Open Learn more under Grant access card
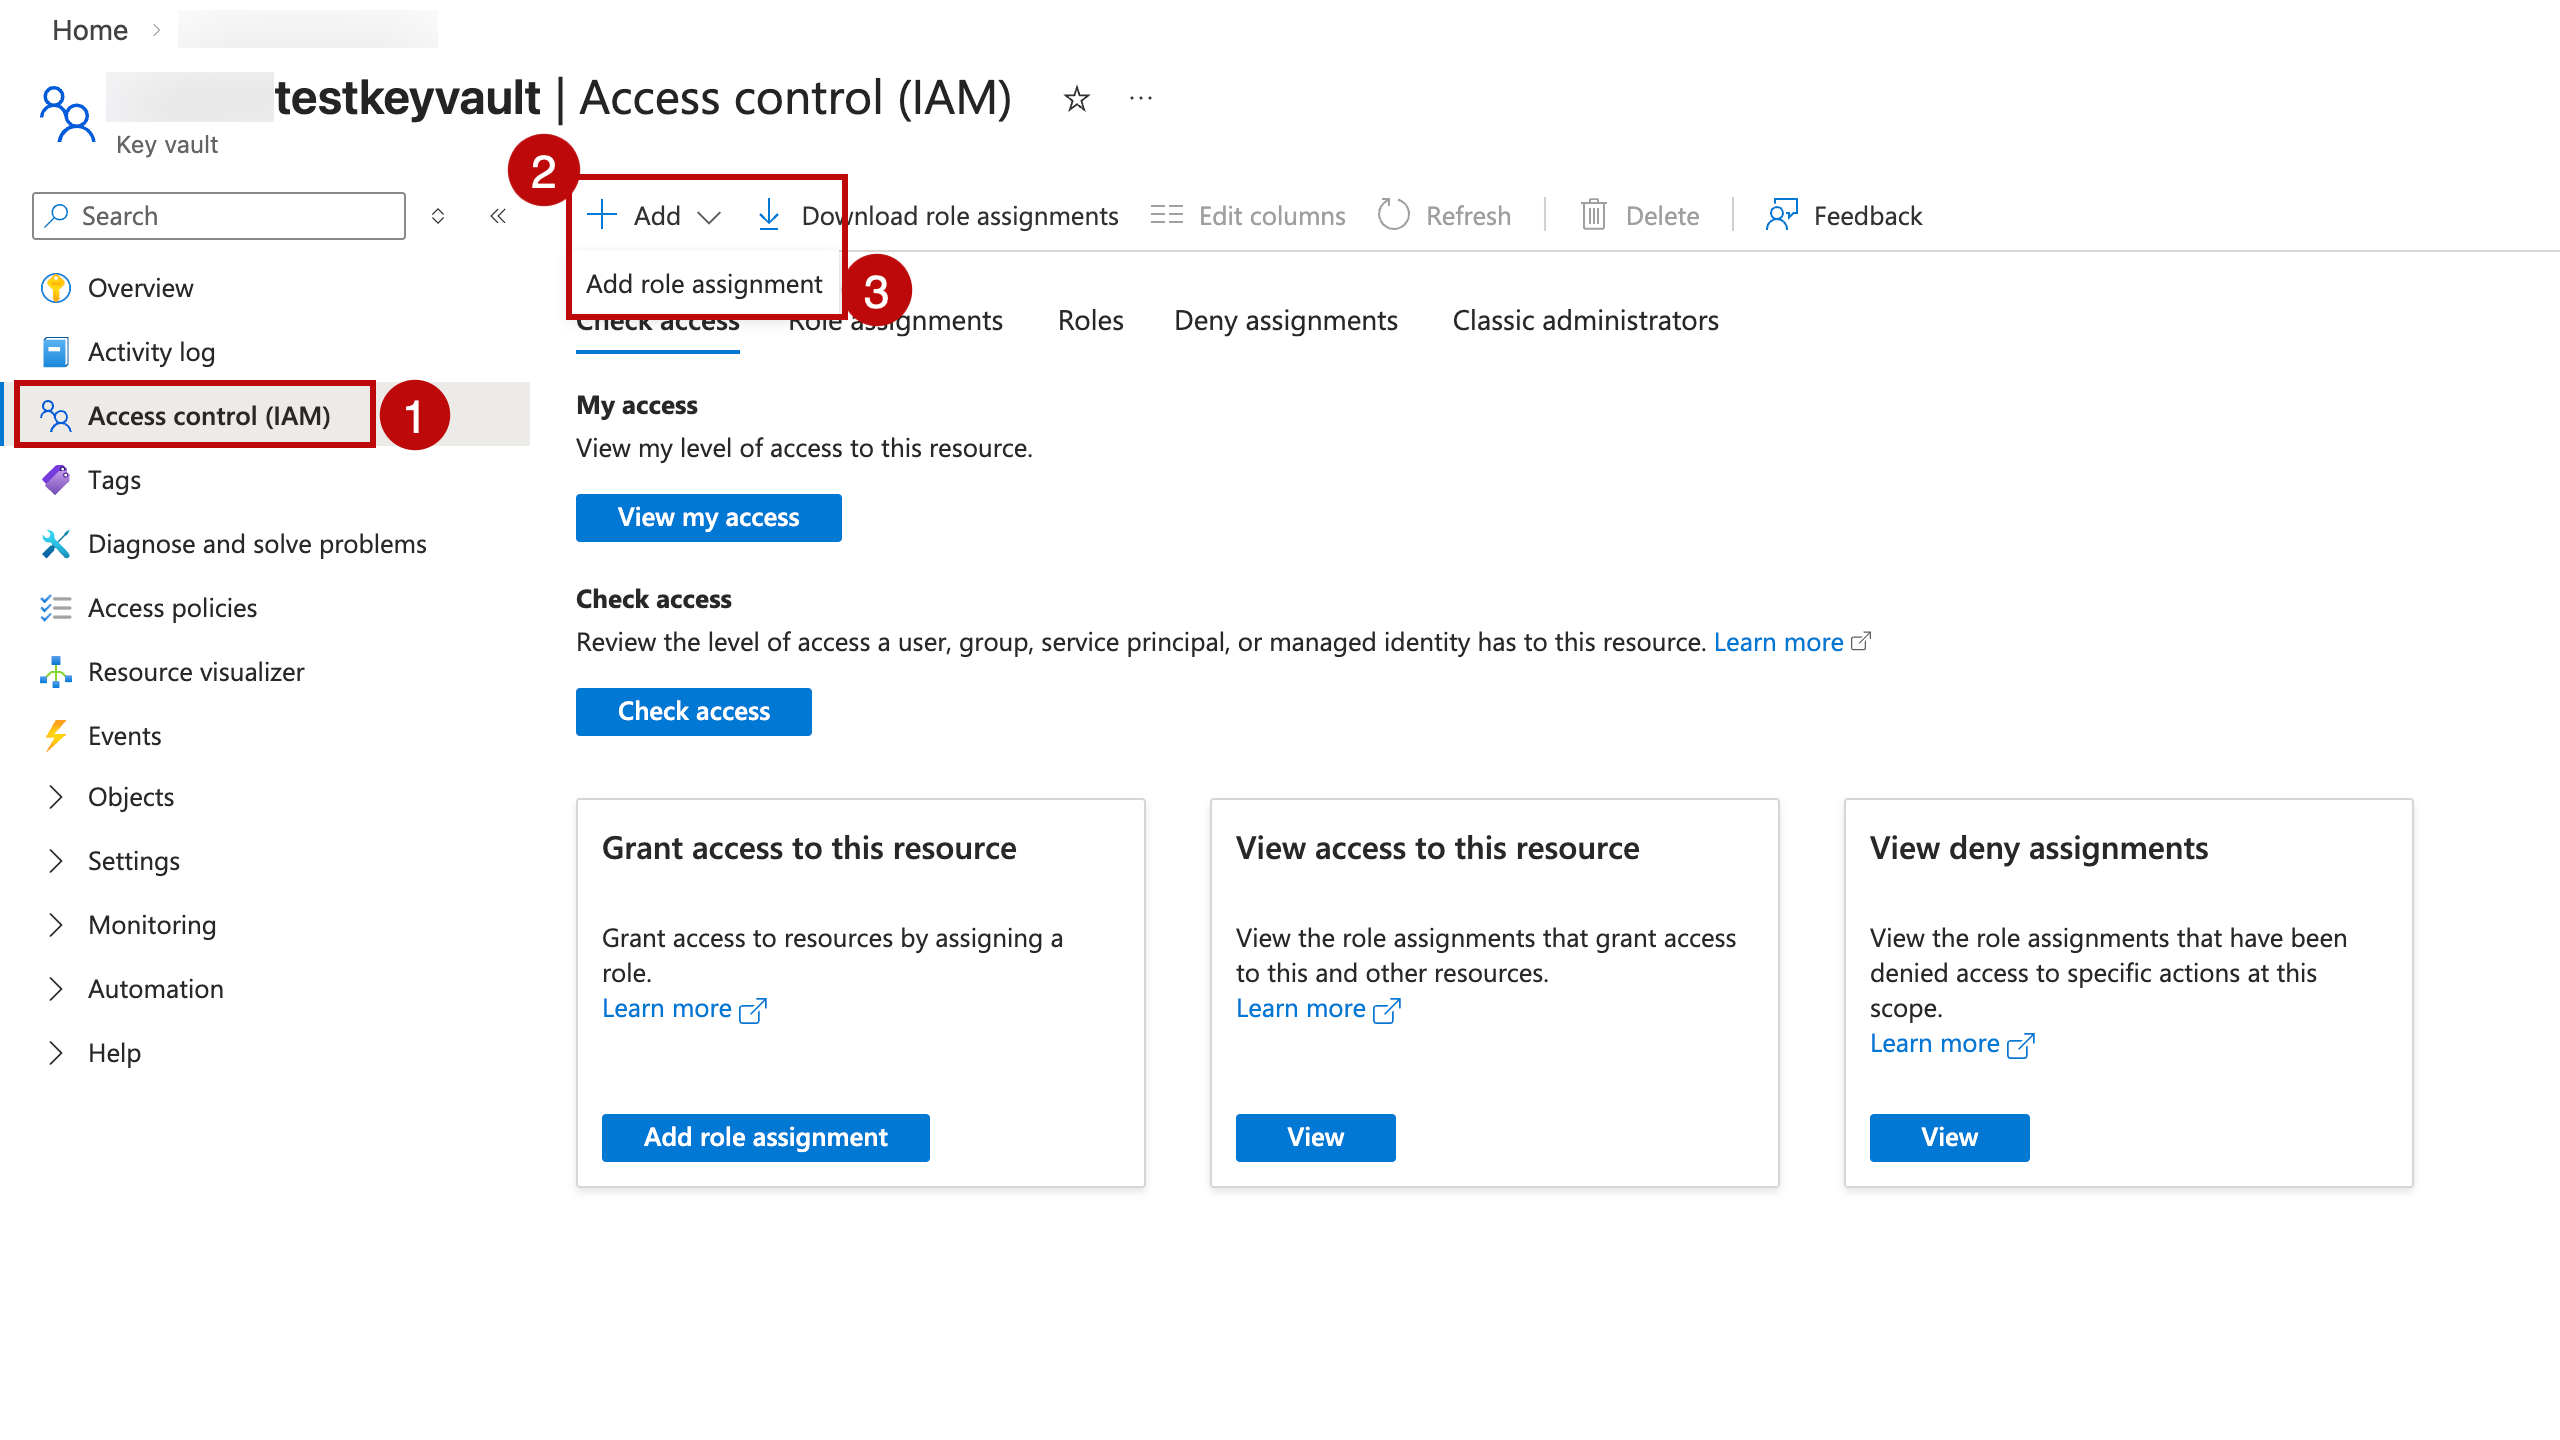Screen dimensions: 2560x1440 tap(668, 1008)
